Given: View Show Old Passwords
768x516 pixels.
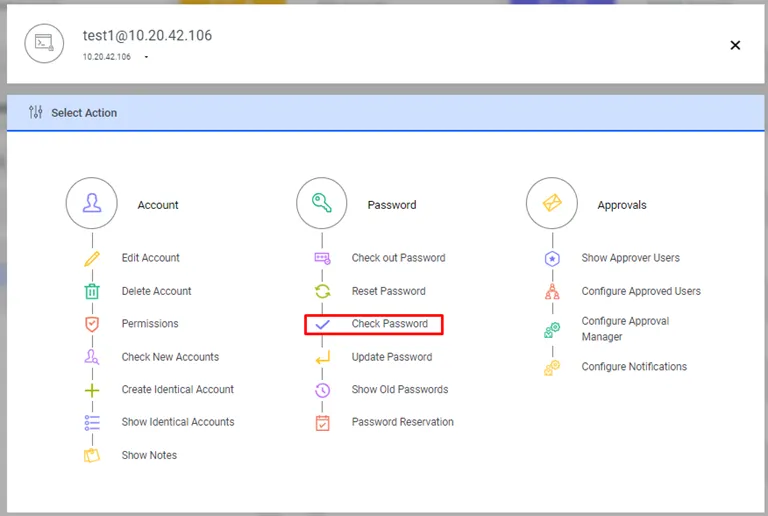Looking at the screenshot, I should click(400, 389).
